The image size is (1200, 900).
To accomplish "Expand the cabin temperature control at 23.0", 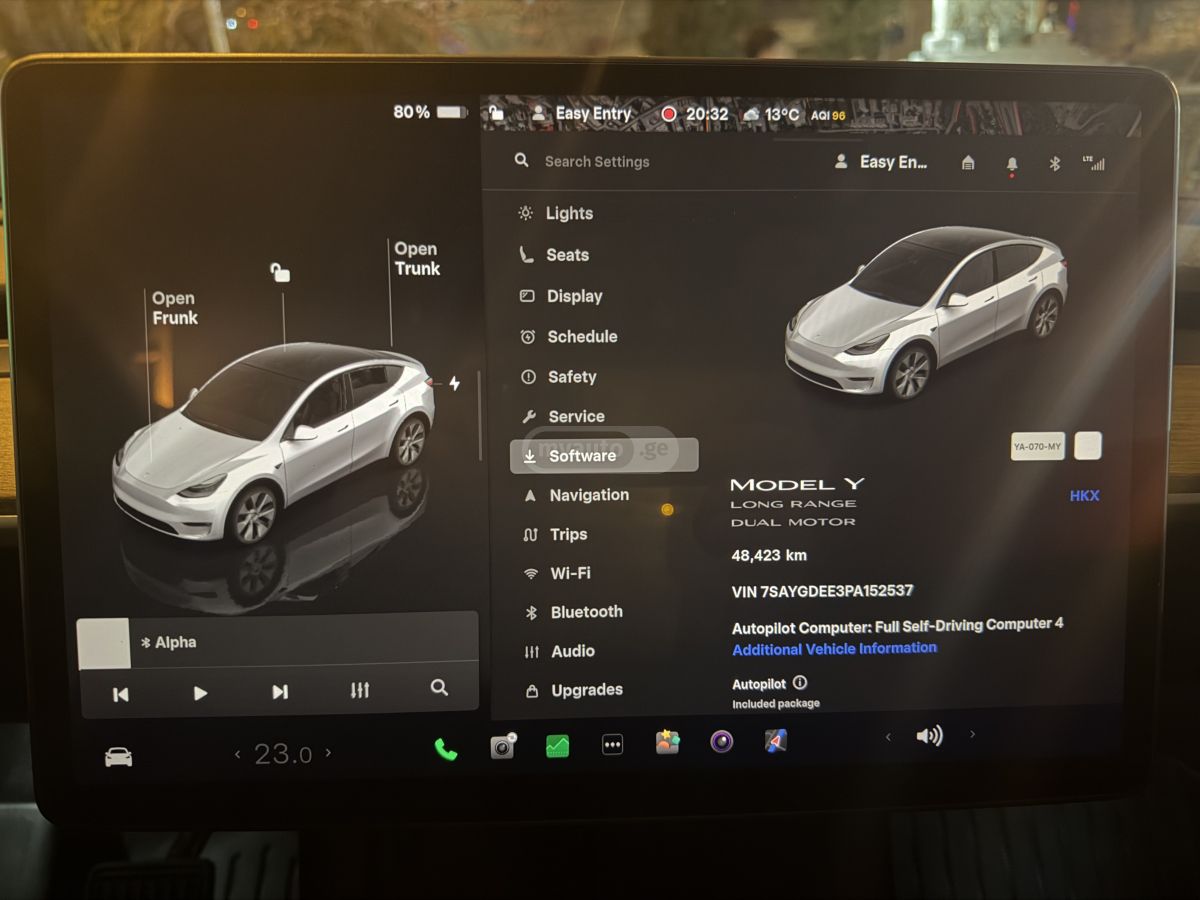I will pos(283,752).
